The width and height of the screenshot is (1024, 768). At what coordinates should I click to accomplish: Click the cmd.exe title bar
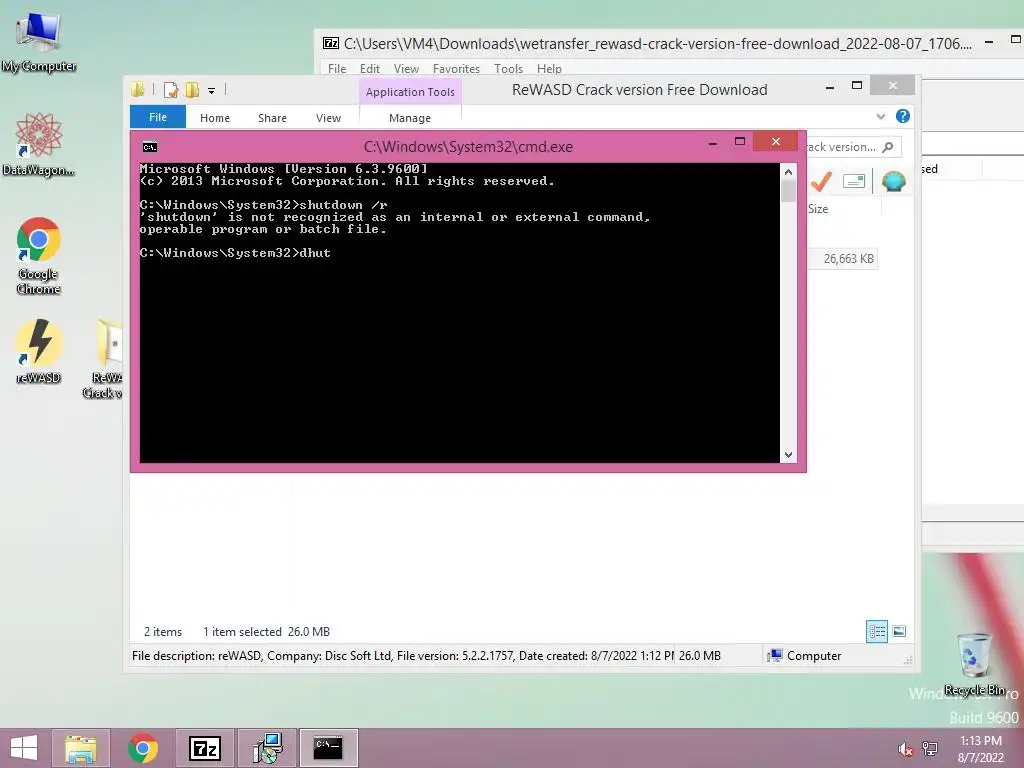tap(468, 147)
